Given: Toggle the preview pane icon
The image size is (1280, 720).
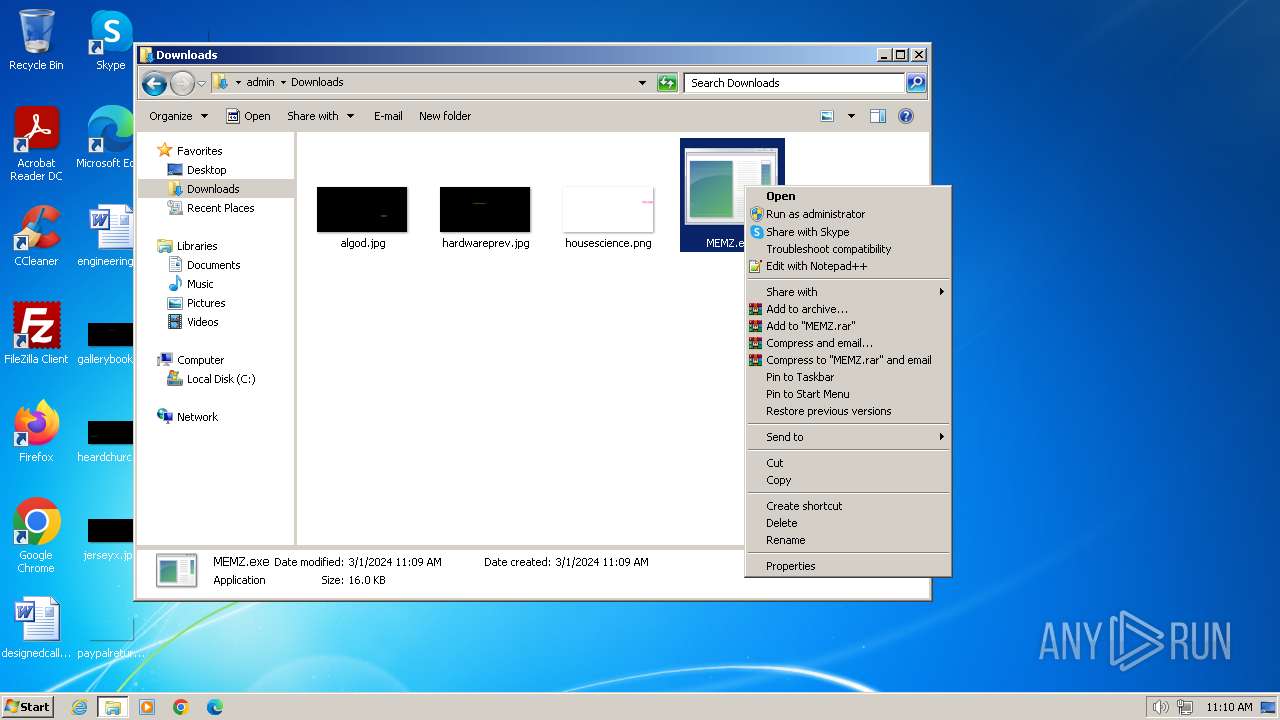Looking at the screenshot, I should [878, 116].
